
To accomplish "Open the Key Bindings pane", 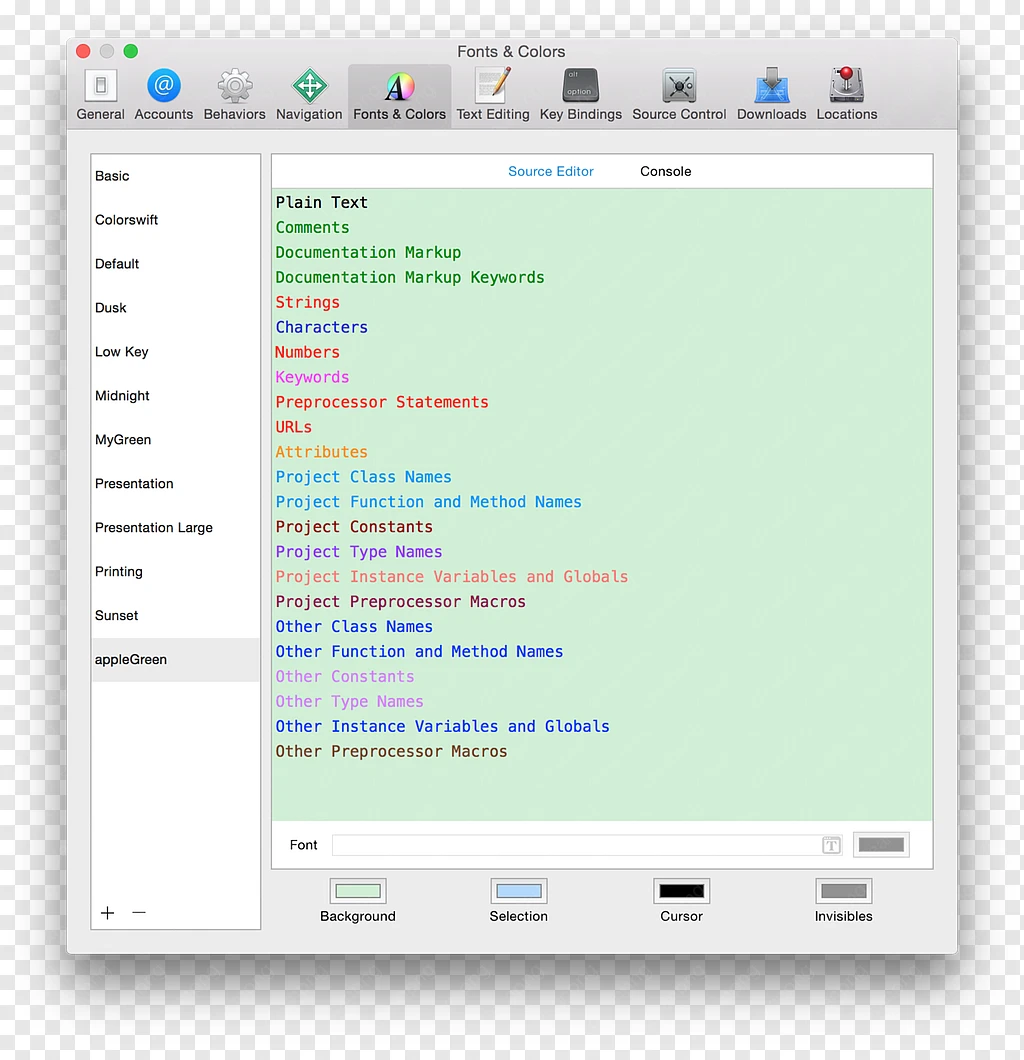I will [581, 95].
